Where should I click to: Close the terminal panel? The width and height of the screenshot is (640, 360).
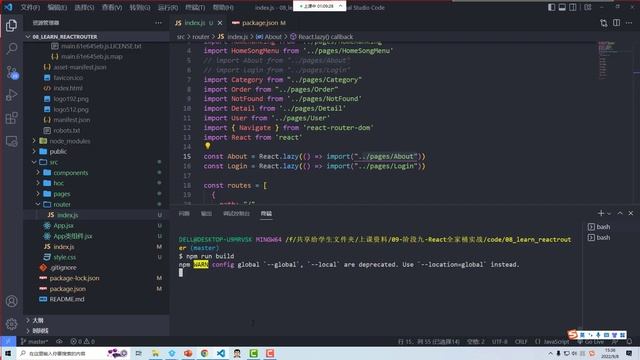click(631, 213)
